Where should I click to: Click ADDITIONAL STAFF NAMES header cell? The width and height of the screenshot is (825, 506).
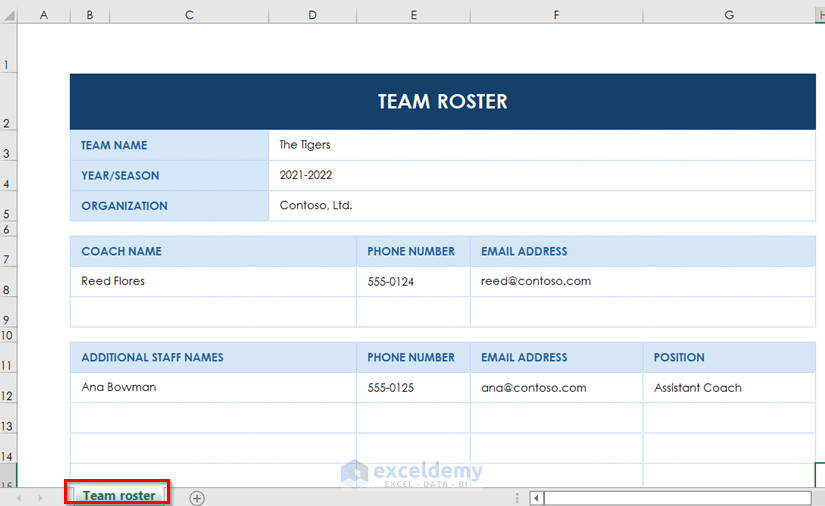pos(213,358)
